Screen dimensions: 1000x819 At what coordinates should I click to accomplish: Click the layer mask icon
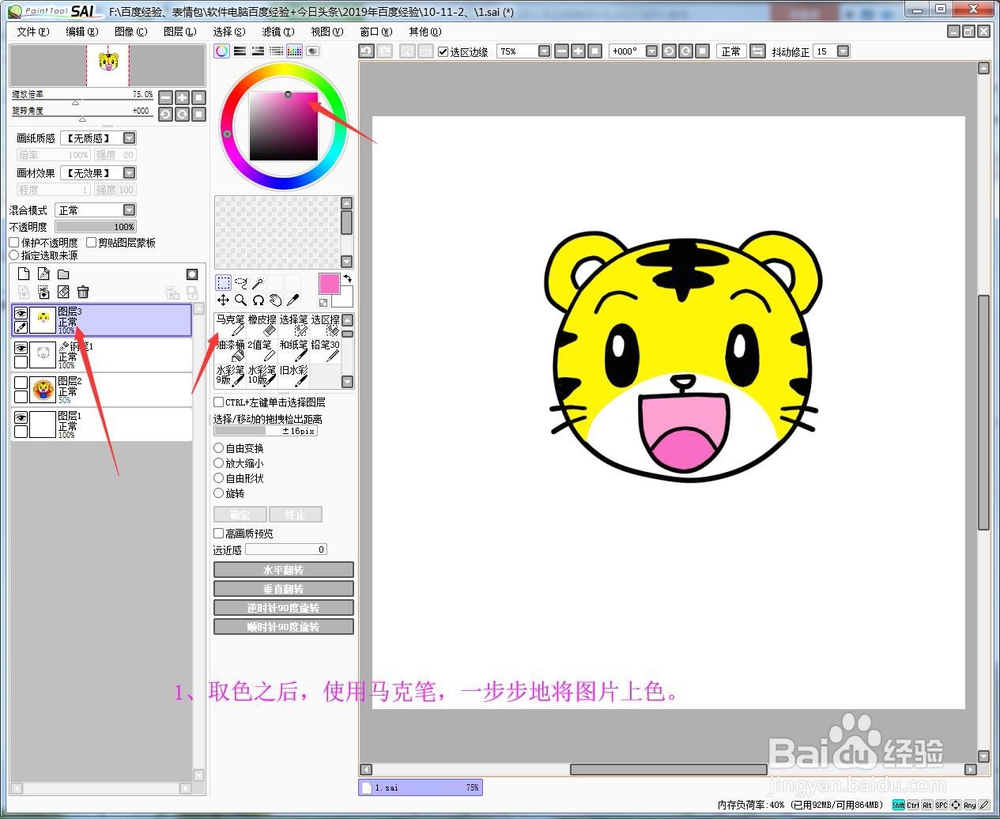click(192, 274)
